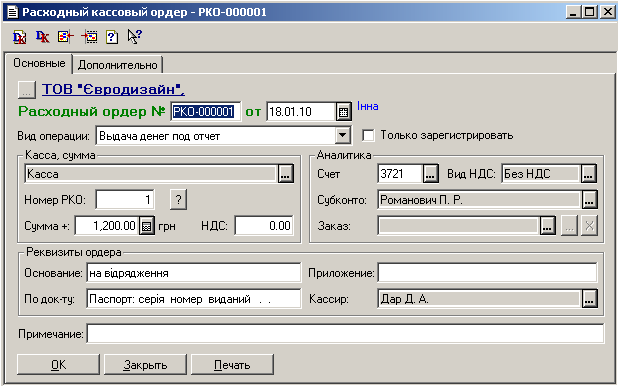Click the НДС field showing 0.00
This screenshot has height=386, width=618.
pyautogui.click(x=264, y=226)
